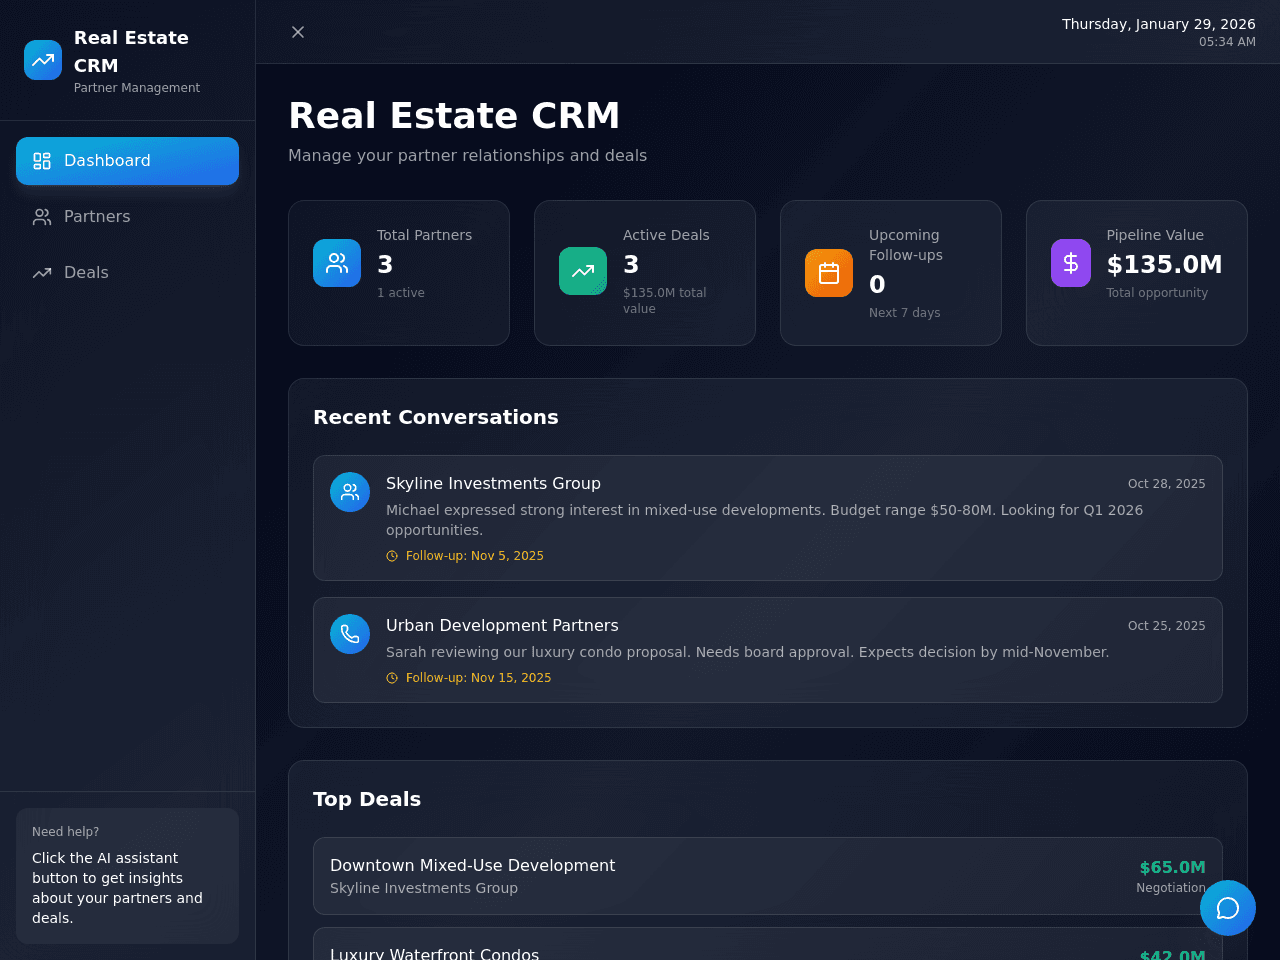Click the blue Total Partners icon
Image resolution: width=1280 pixels, height=960 pixels.
coord(337,263)
